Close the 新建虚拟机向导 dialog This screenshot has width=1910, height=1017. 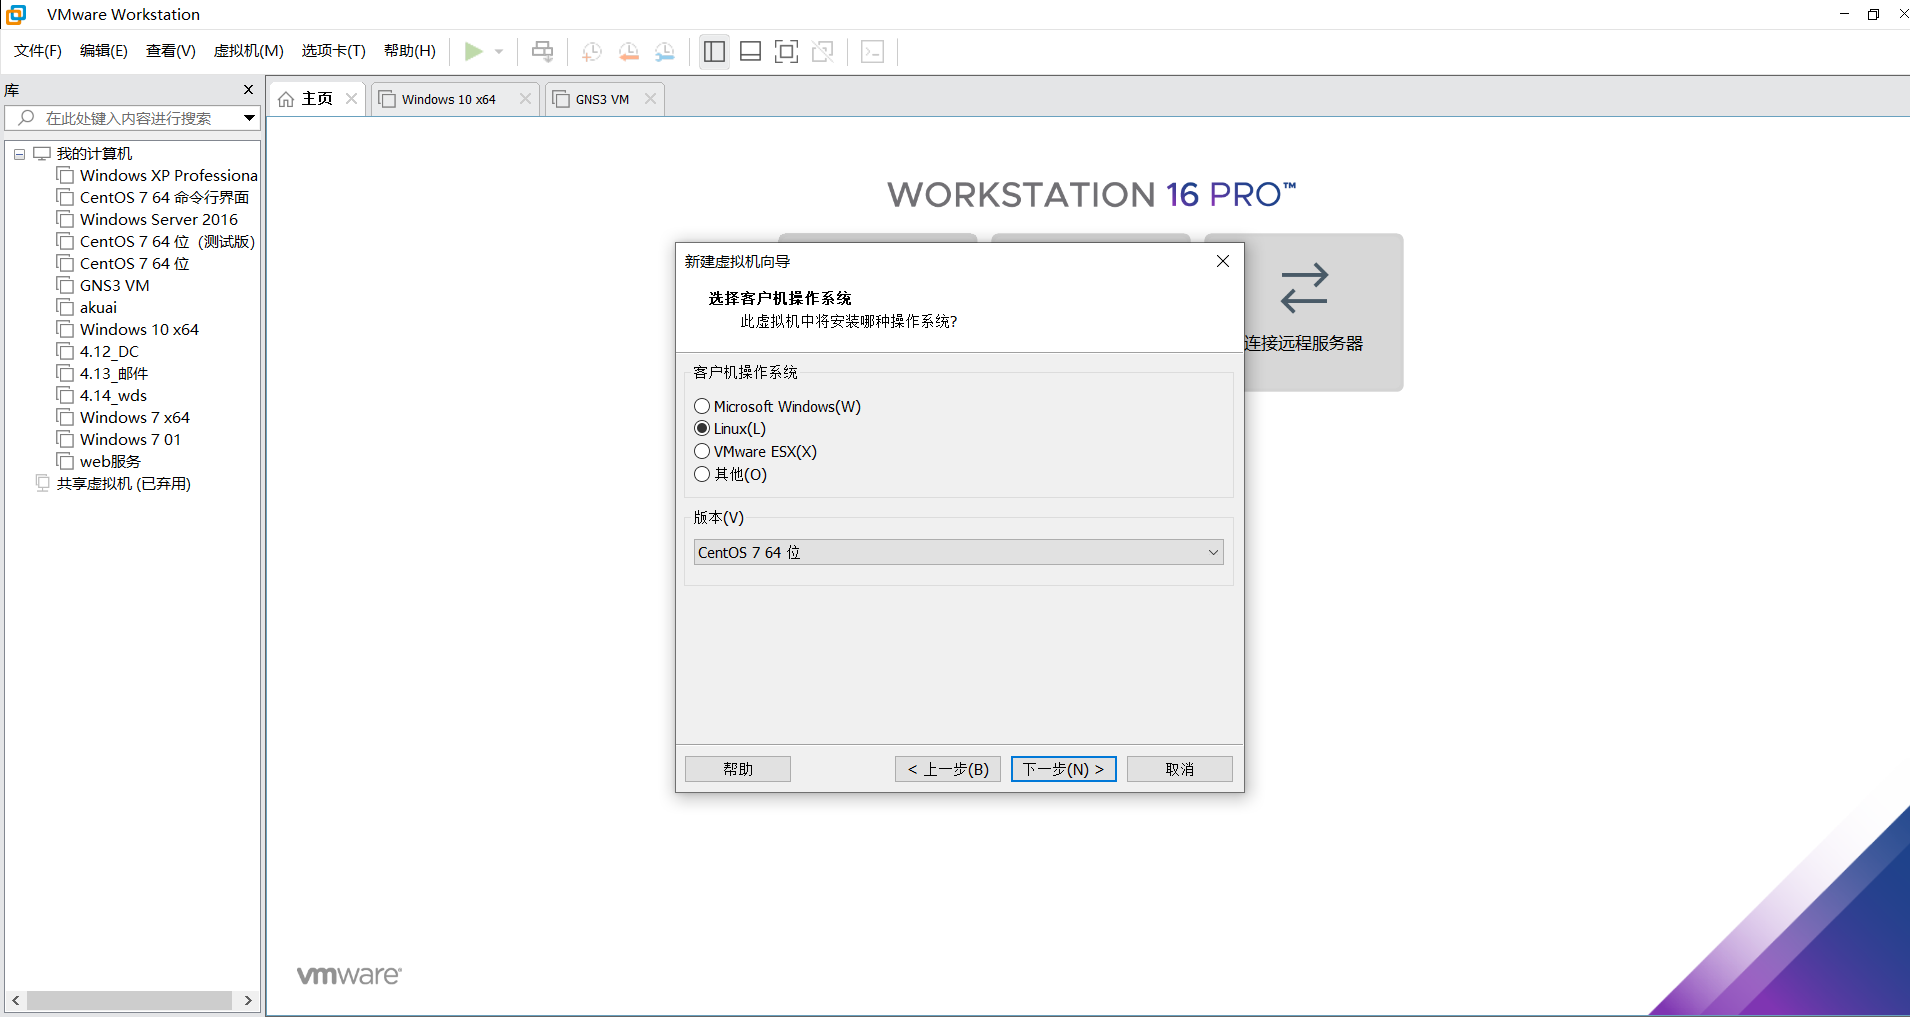coord(1223,261)
